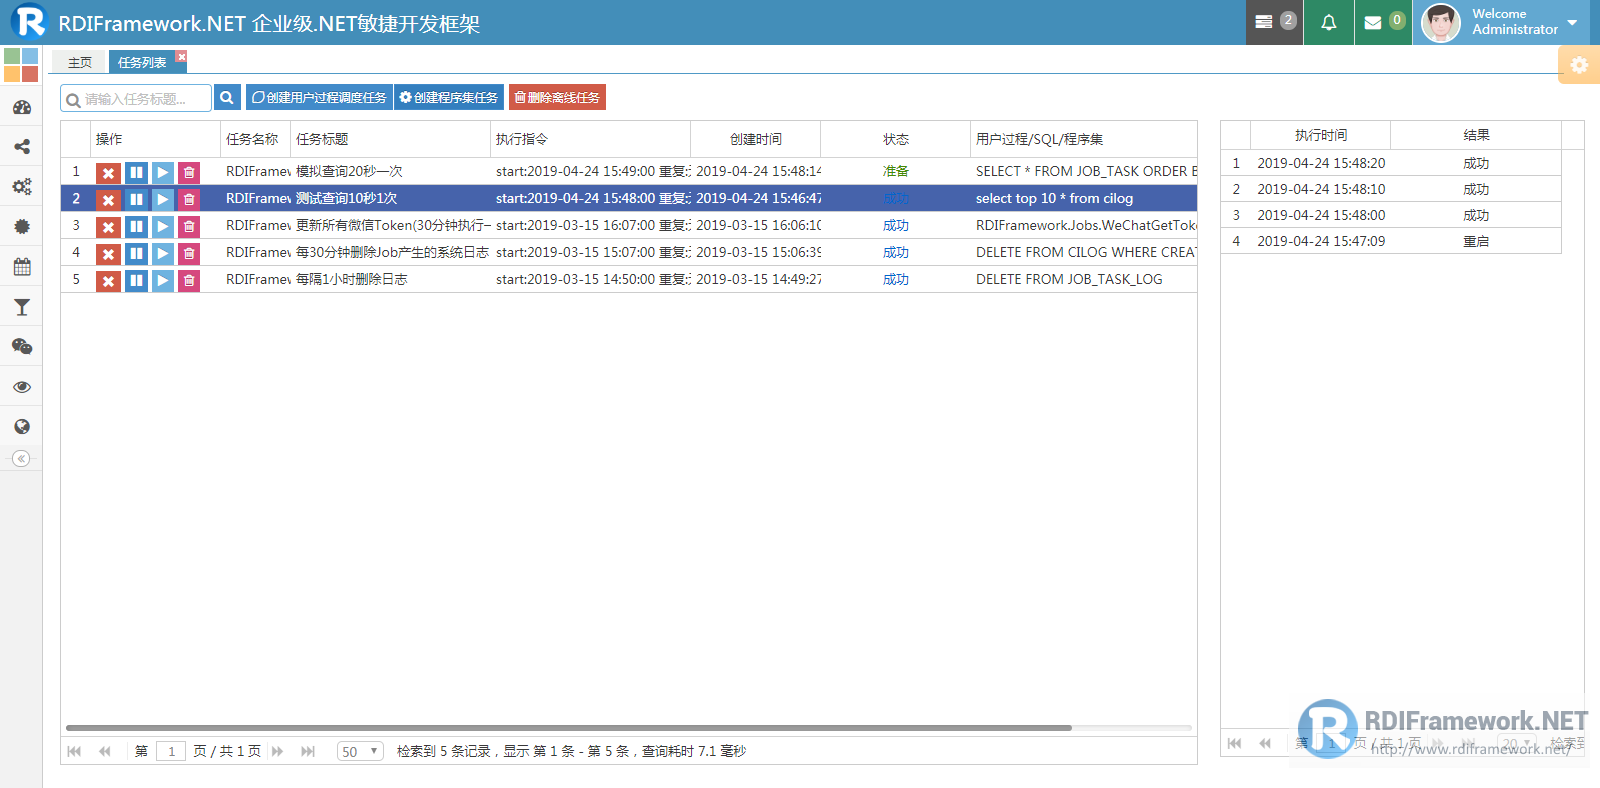1600x788 pixels.
Task: Pause the 每30分钟删除Job task
Action: (x=136, y=253)
